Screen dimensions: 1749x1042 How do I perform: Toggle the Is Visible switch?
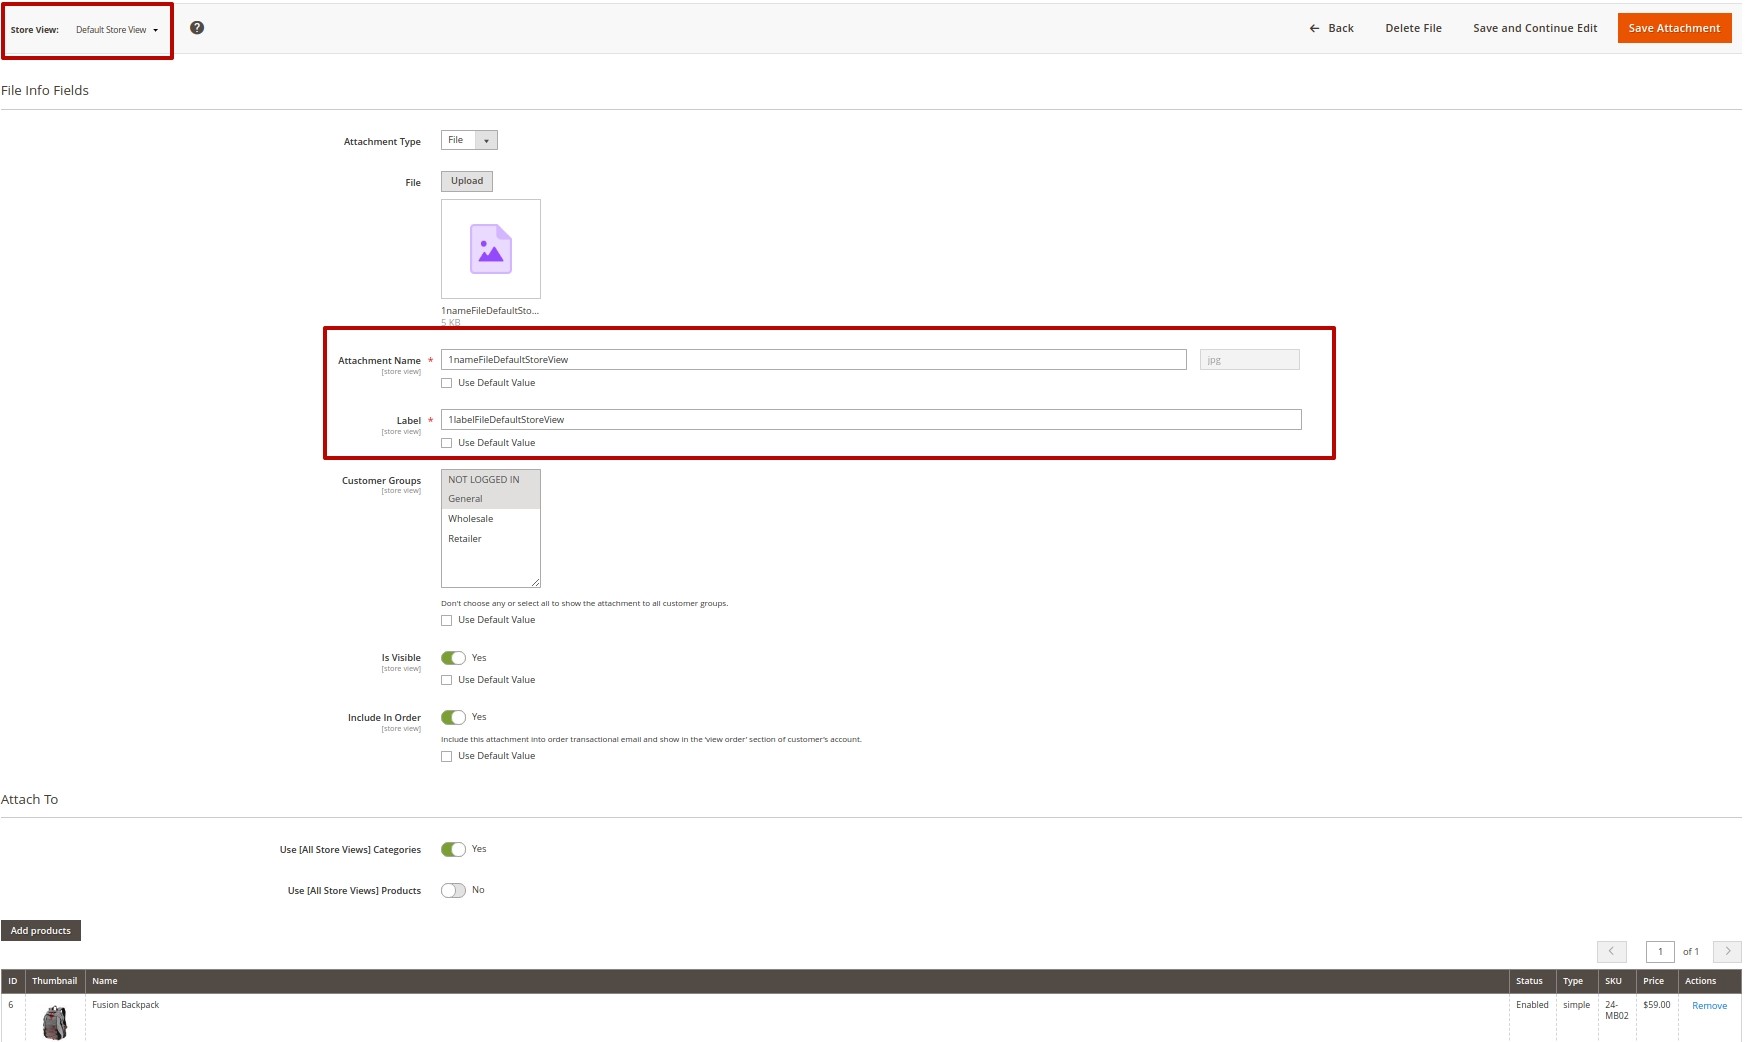click(453, 658)
